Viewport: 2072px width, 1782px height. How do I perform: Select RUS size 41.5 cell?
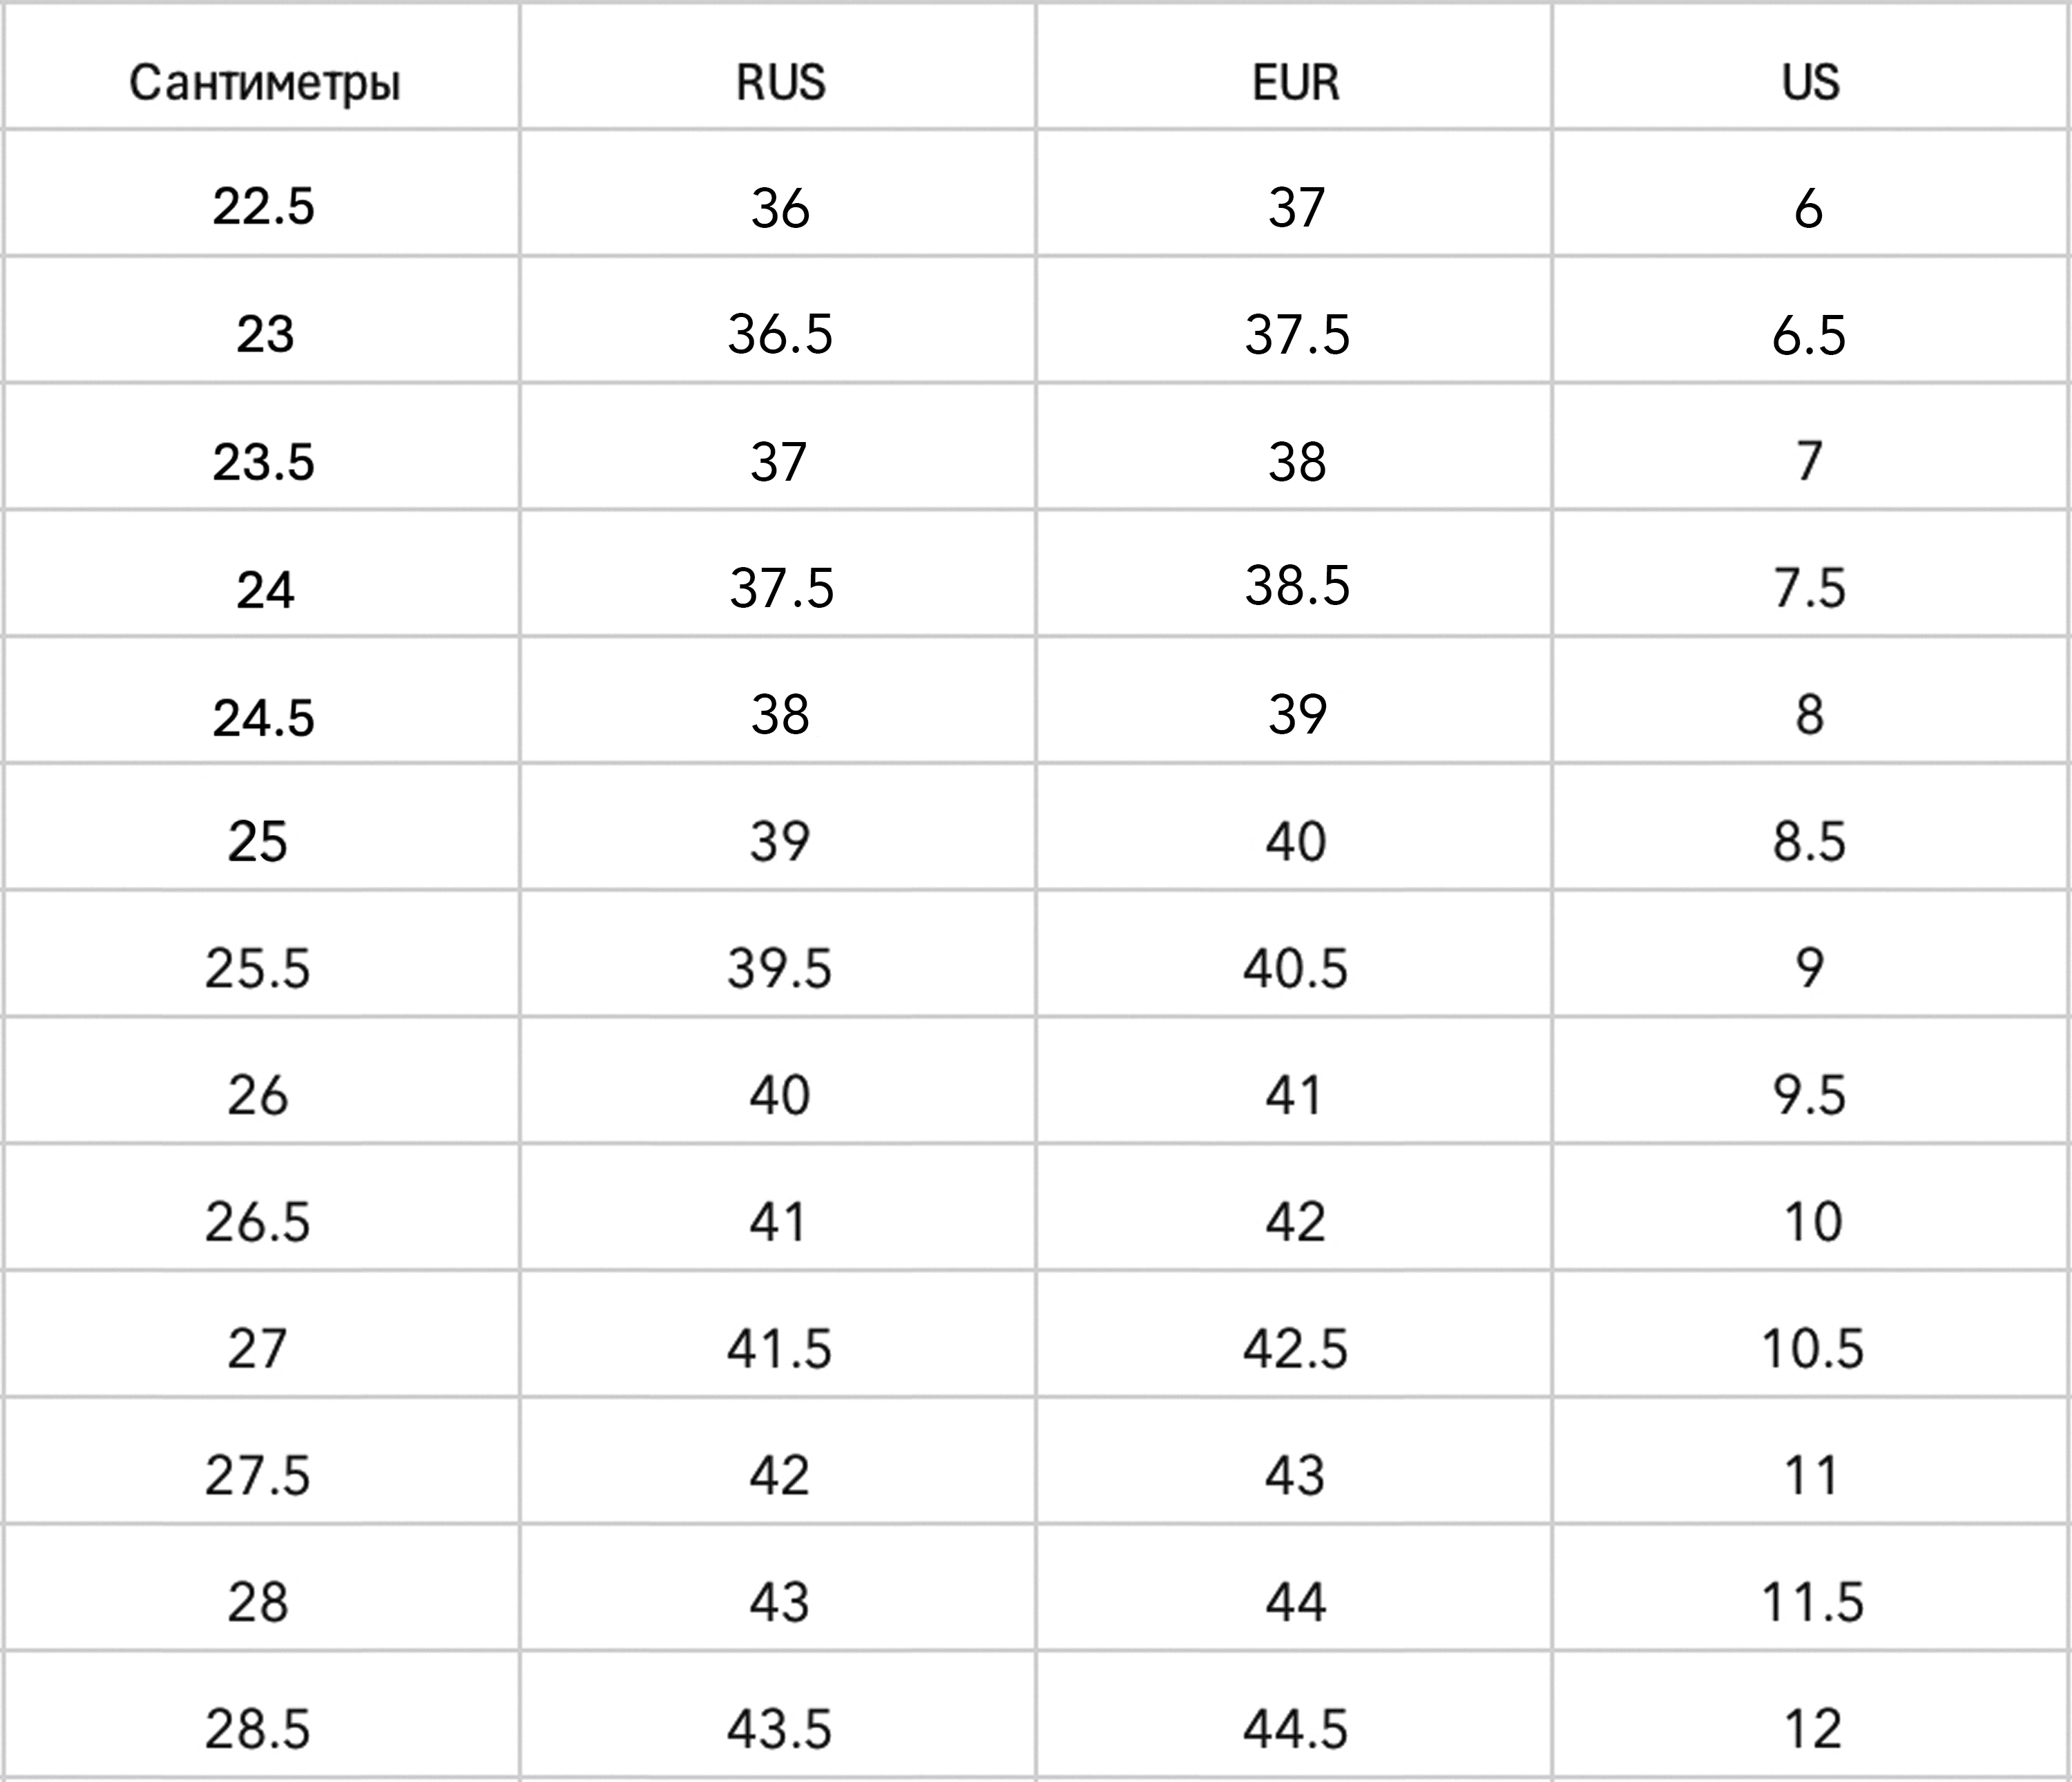pos(779,1348)
